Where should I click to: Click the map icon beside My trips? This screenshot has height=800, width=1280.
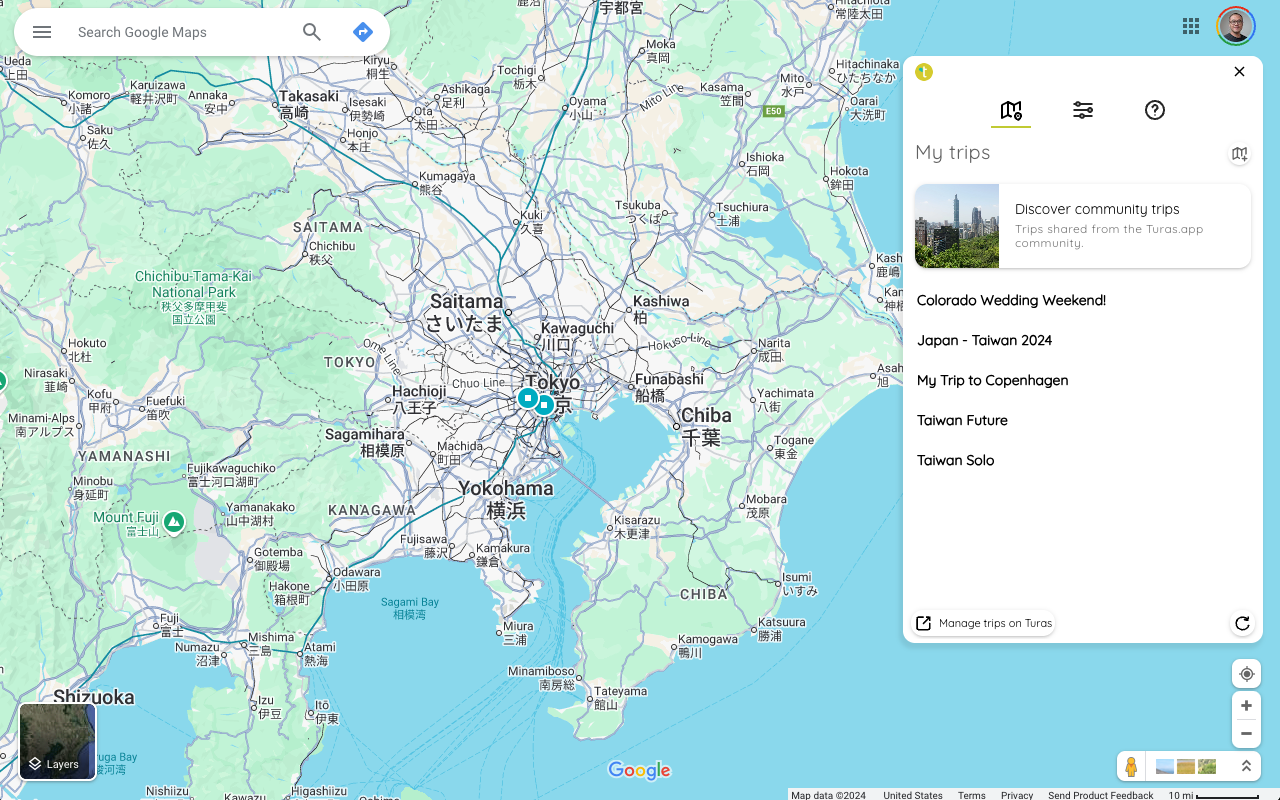click(1240, 154)
